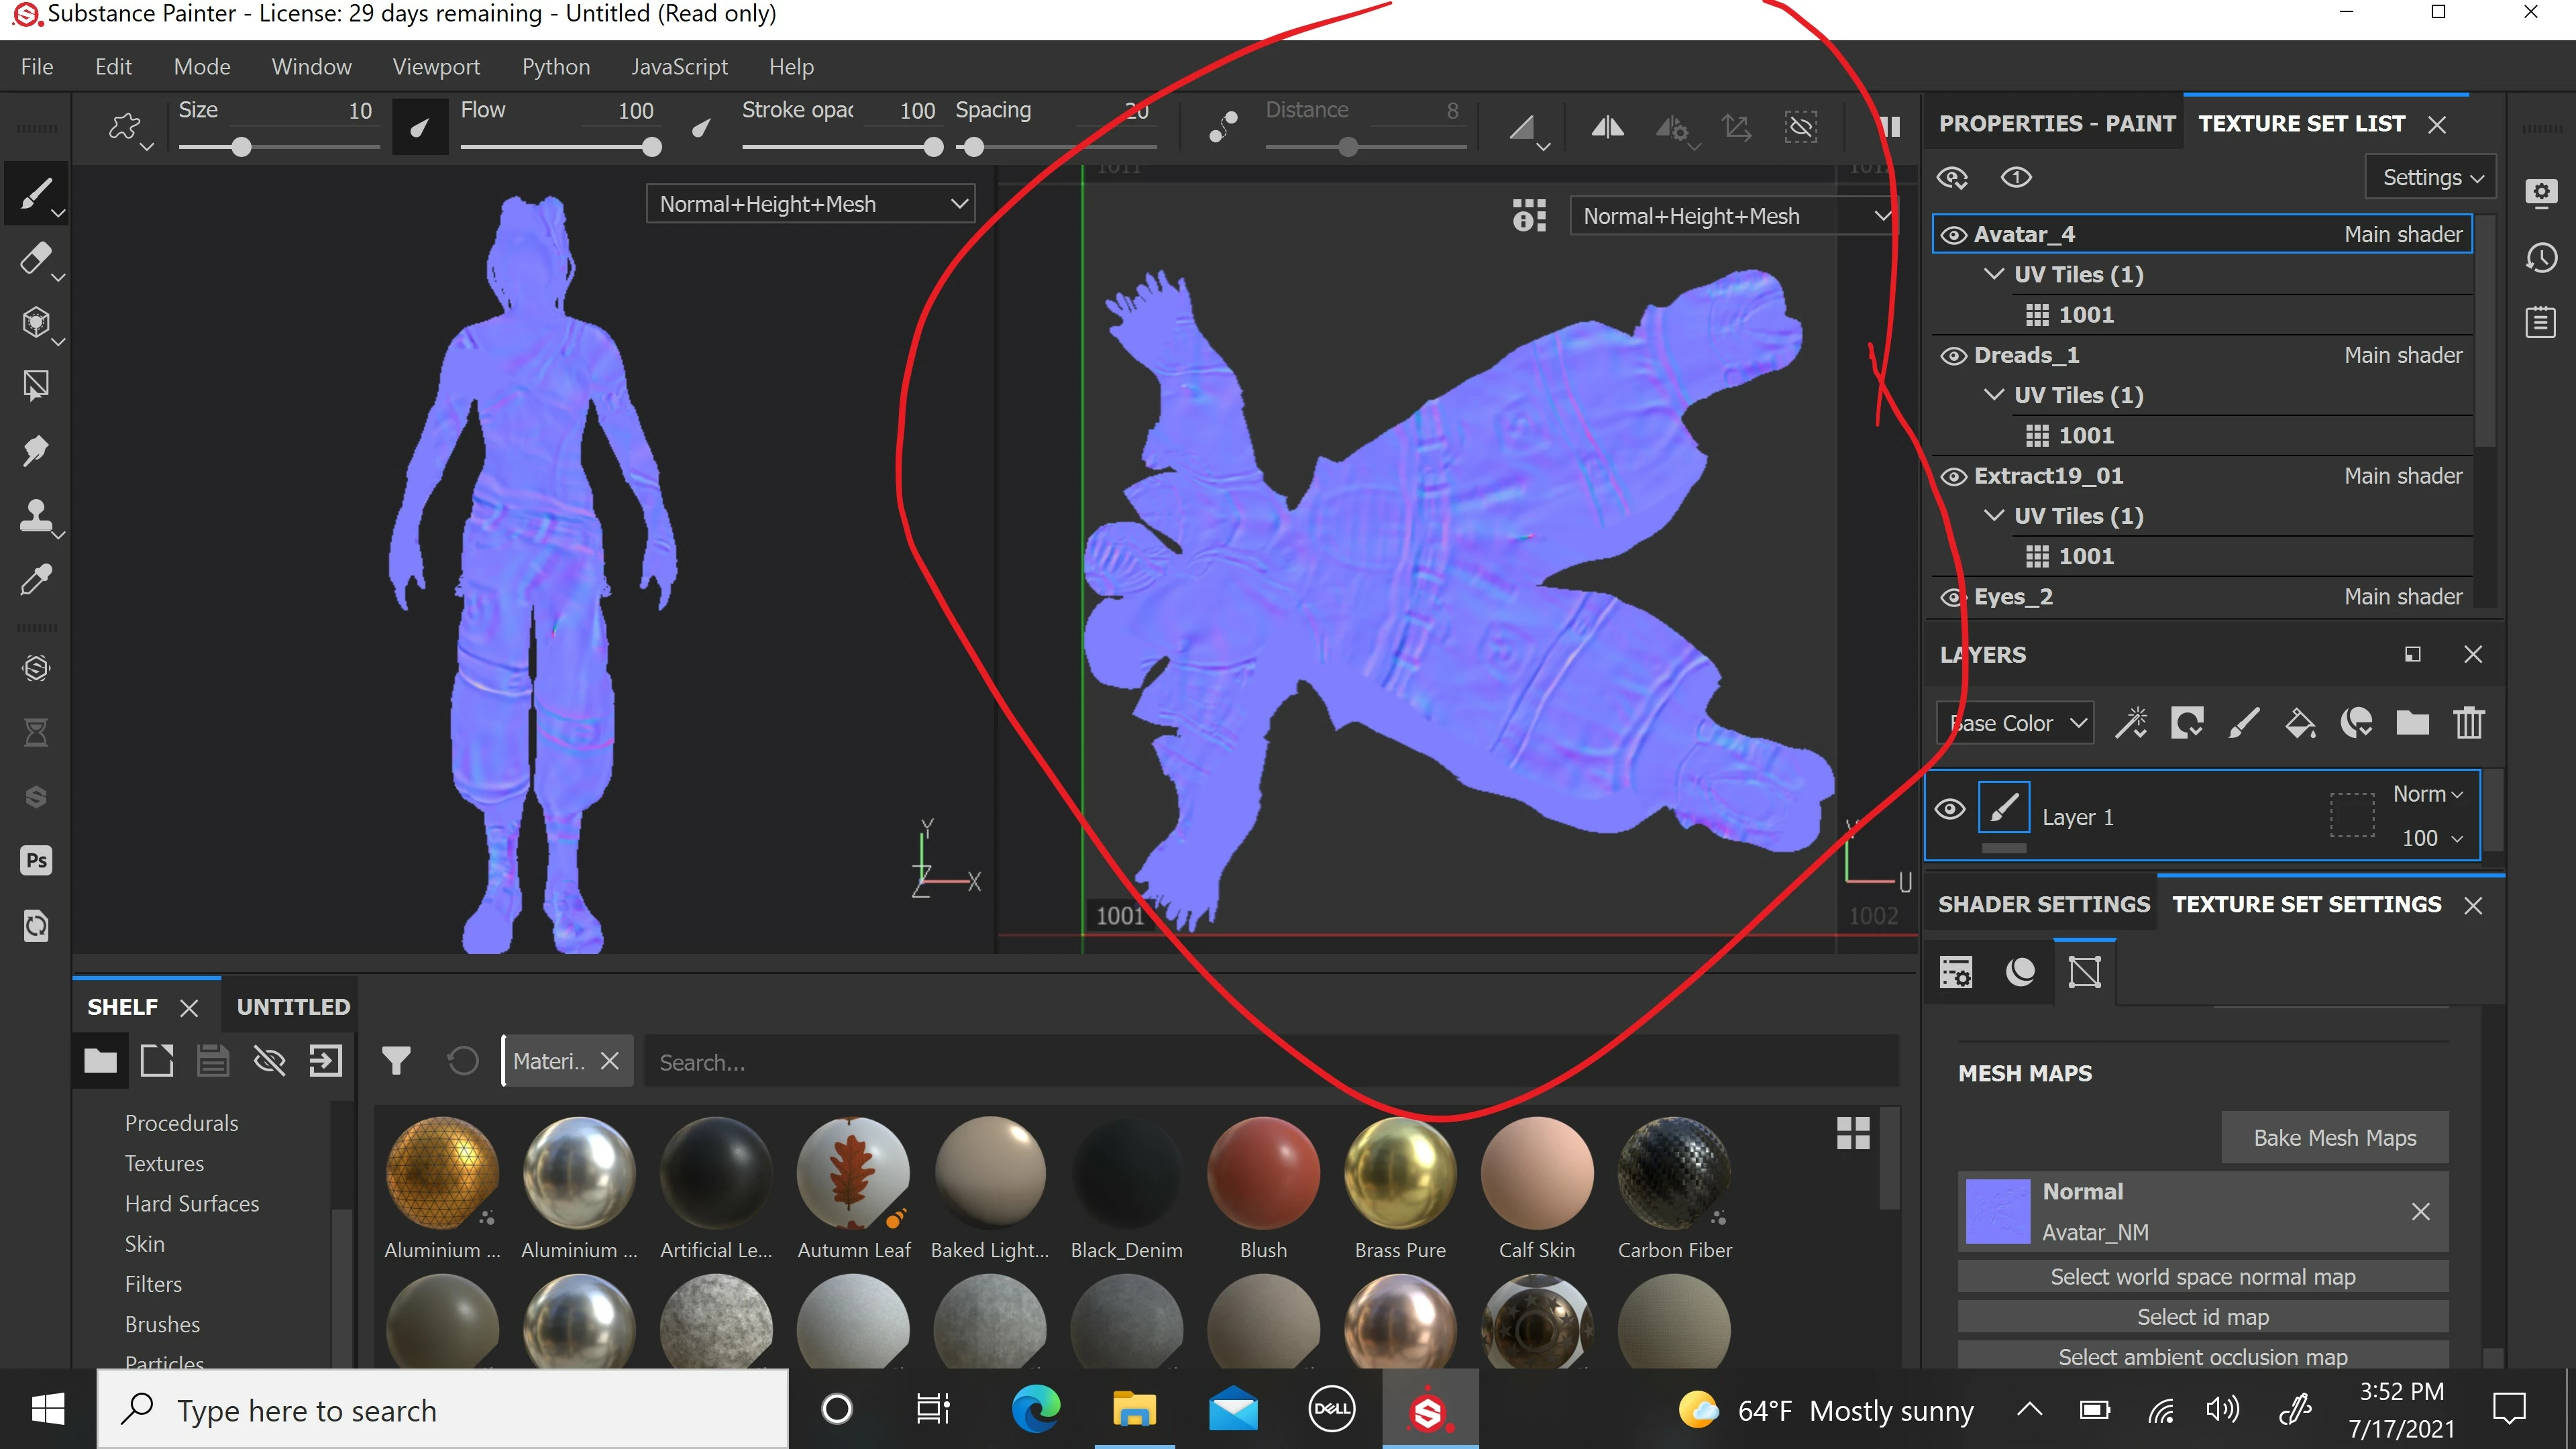
Task: Select the Eraser tool
Action: pyautogui.click(x=36, y=259)
